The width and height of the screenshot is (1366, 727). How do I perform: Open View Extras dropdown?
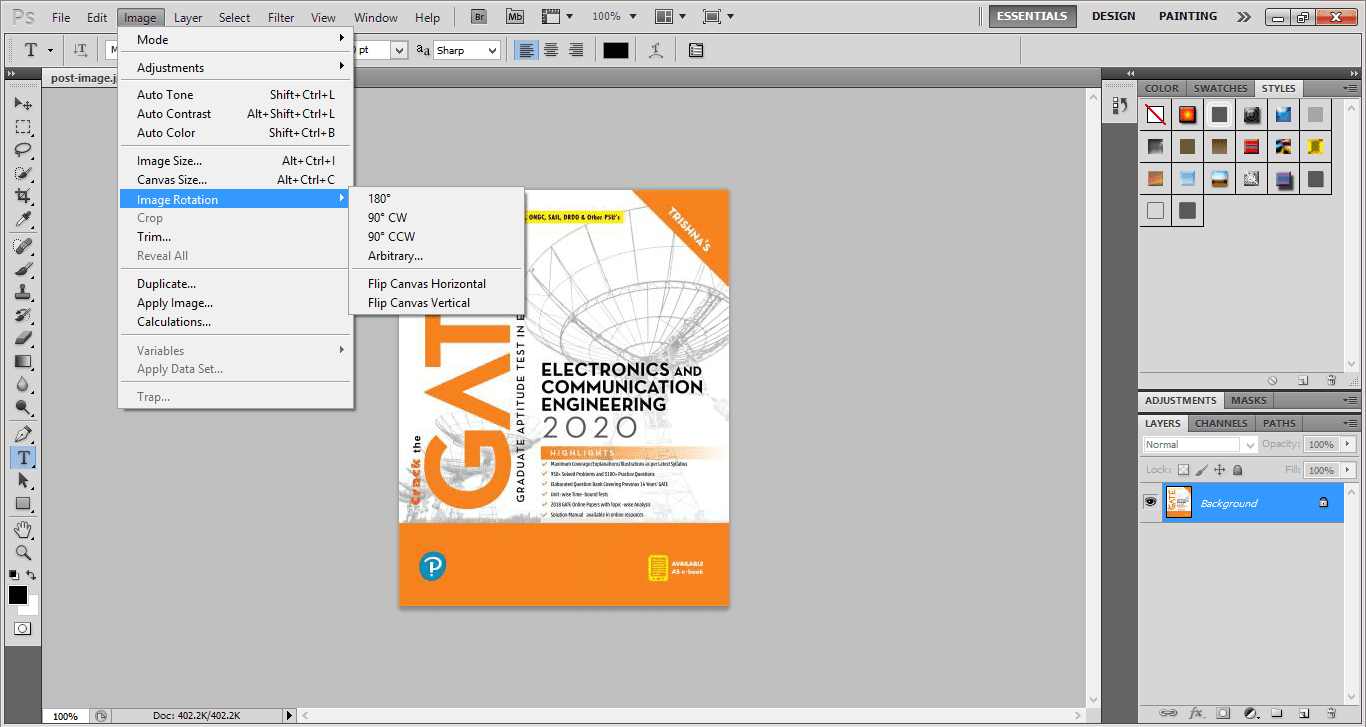pos(557,17)
